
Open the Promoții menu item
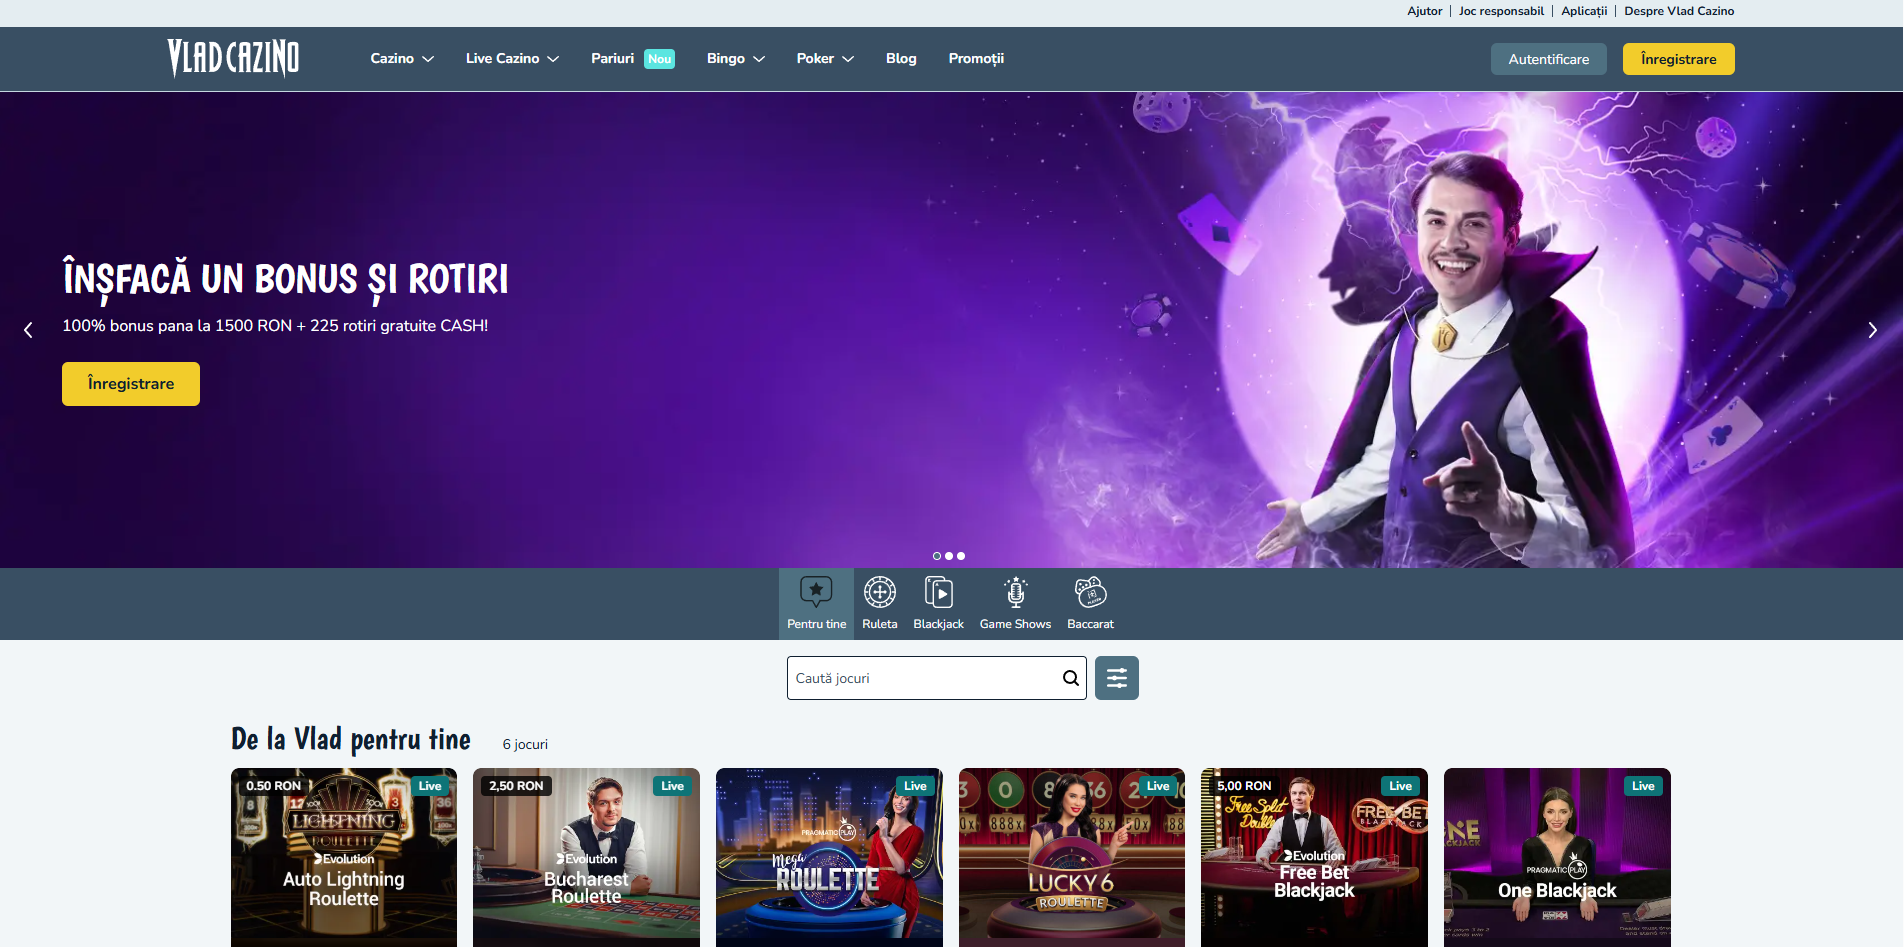click(x=976, y=59)
